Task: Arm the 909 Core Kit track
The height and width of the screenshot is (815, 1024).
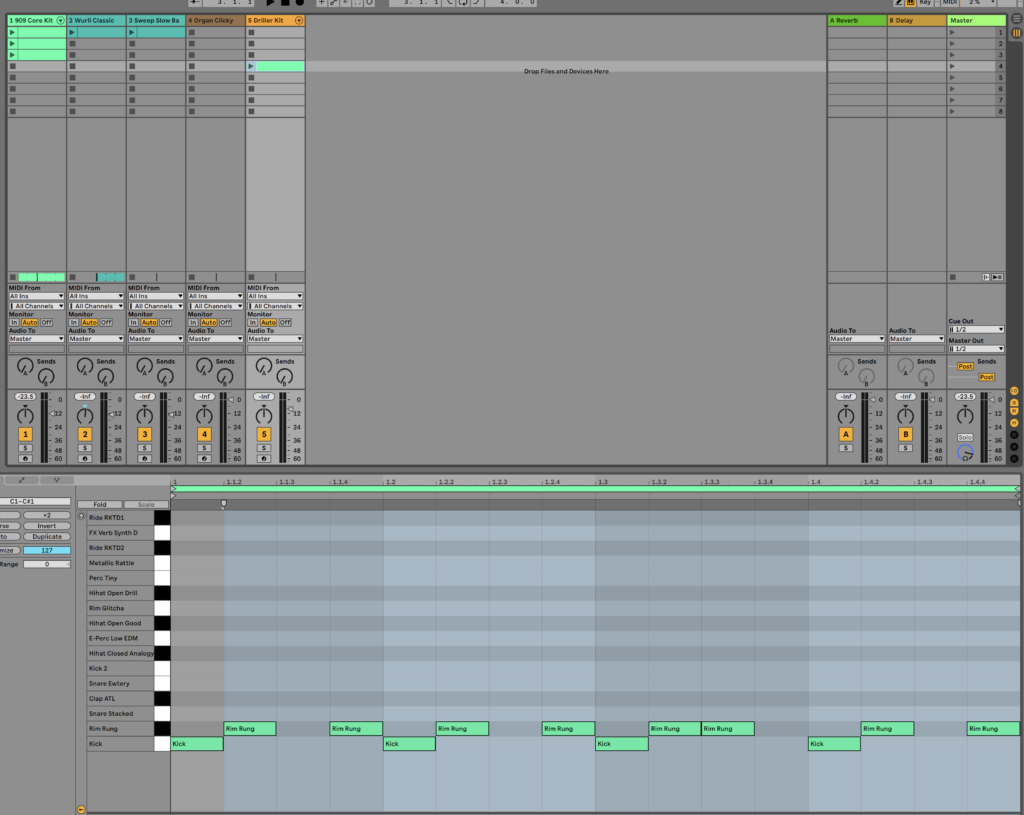Action: [x=25, y=458]
